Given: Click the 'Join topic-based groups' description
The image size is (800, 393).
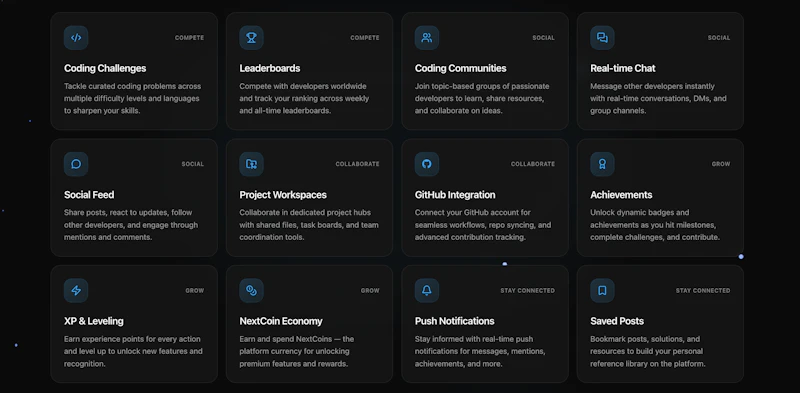Looking at the screenshot, I should pos(482,99).
